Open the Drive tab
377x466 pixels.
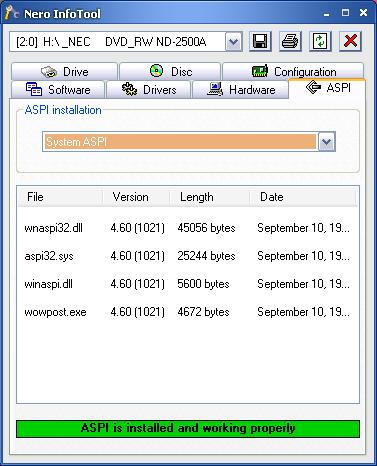point(64,71)
